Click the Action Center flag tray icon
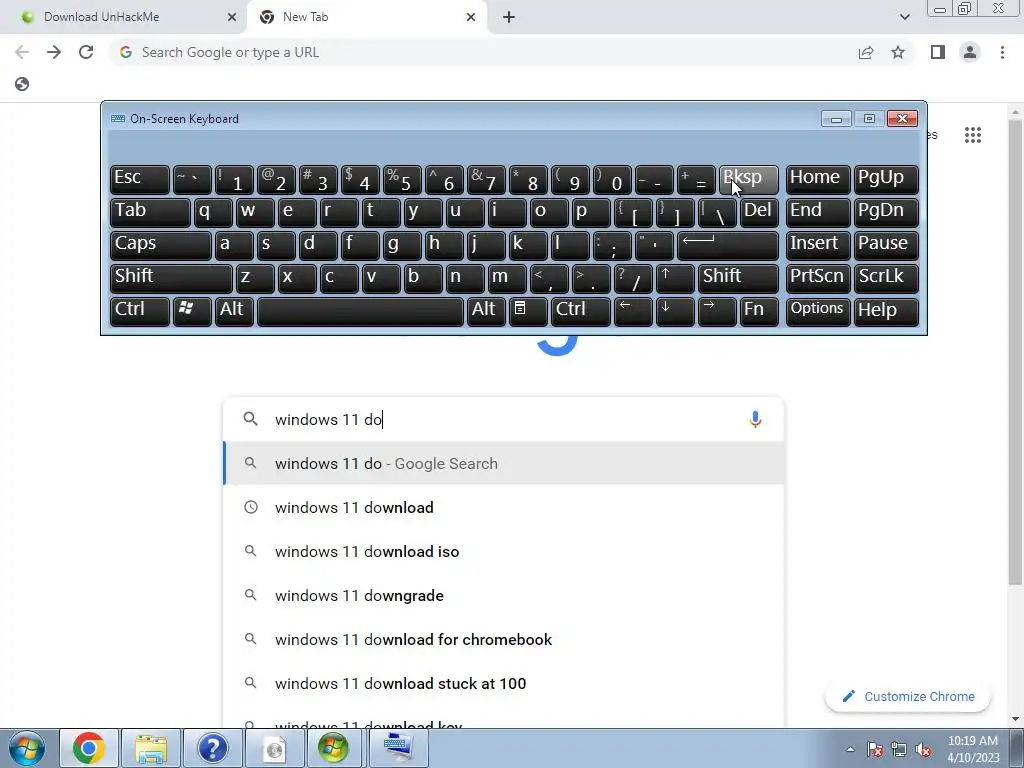 tap(874, 749)
